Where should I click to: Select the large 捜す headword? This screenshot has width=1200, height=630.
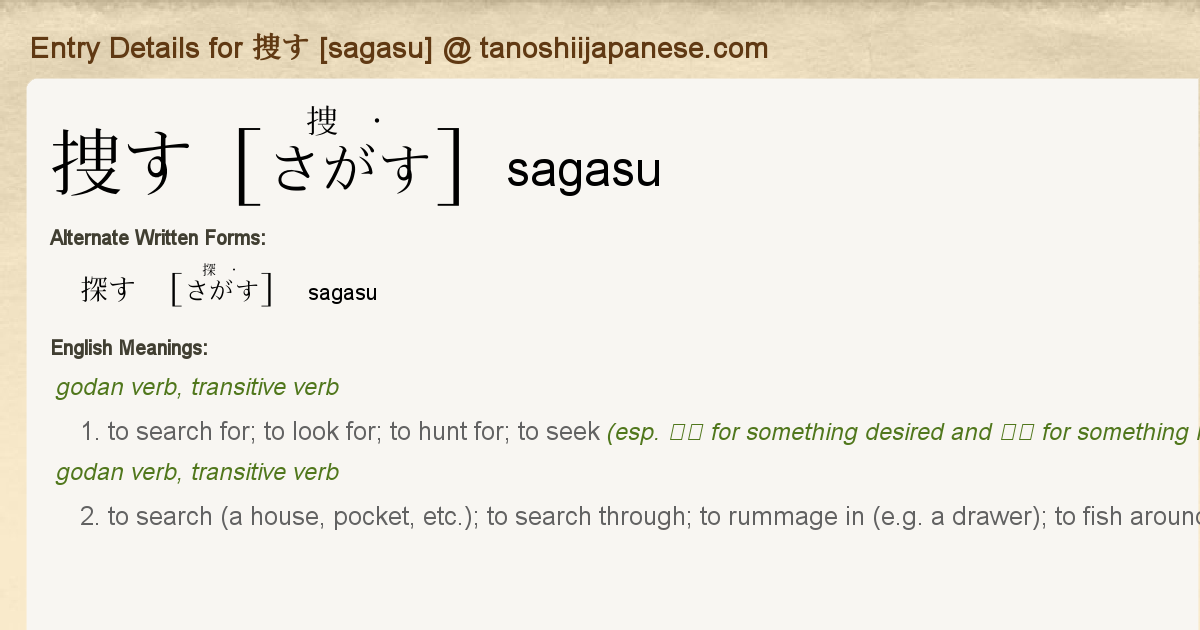121,163
